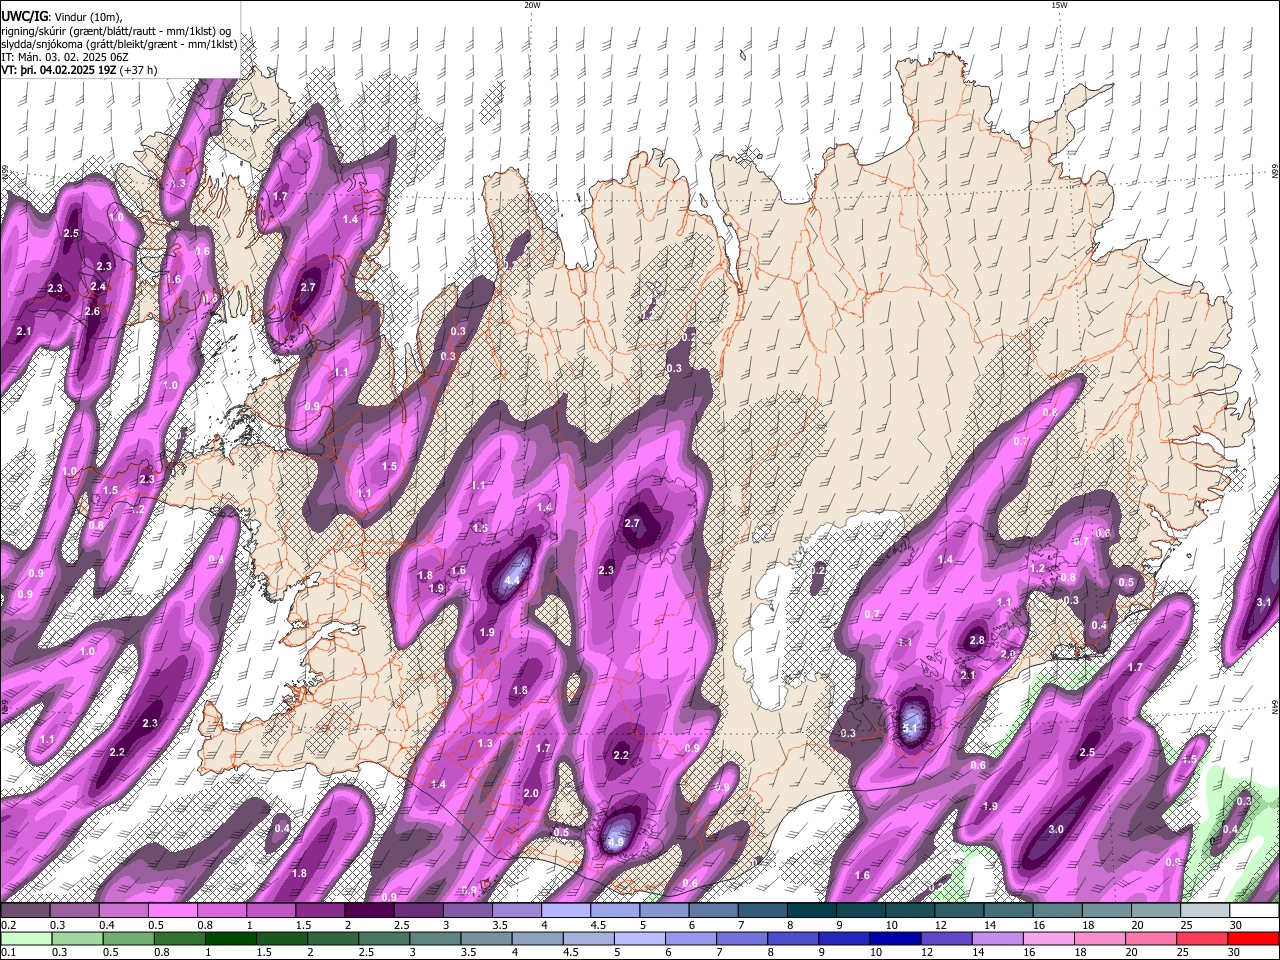Viewport: 1280px width, 960px height.
Task: Click the 3.1 value near the right map edge
Action: point(1263,602)
